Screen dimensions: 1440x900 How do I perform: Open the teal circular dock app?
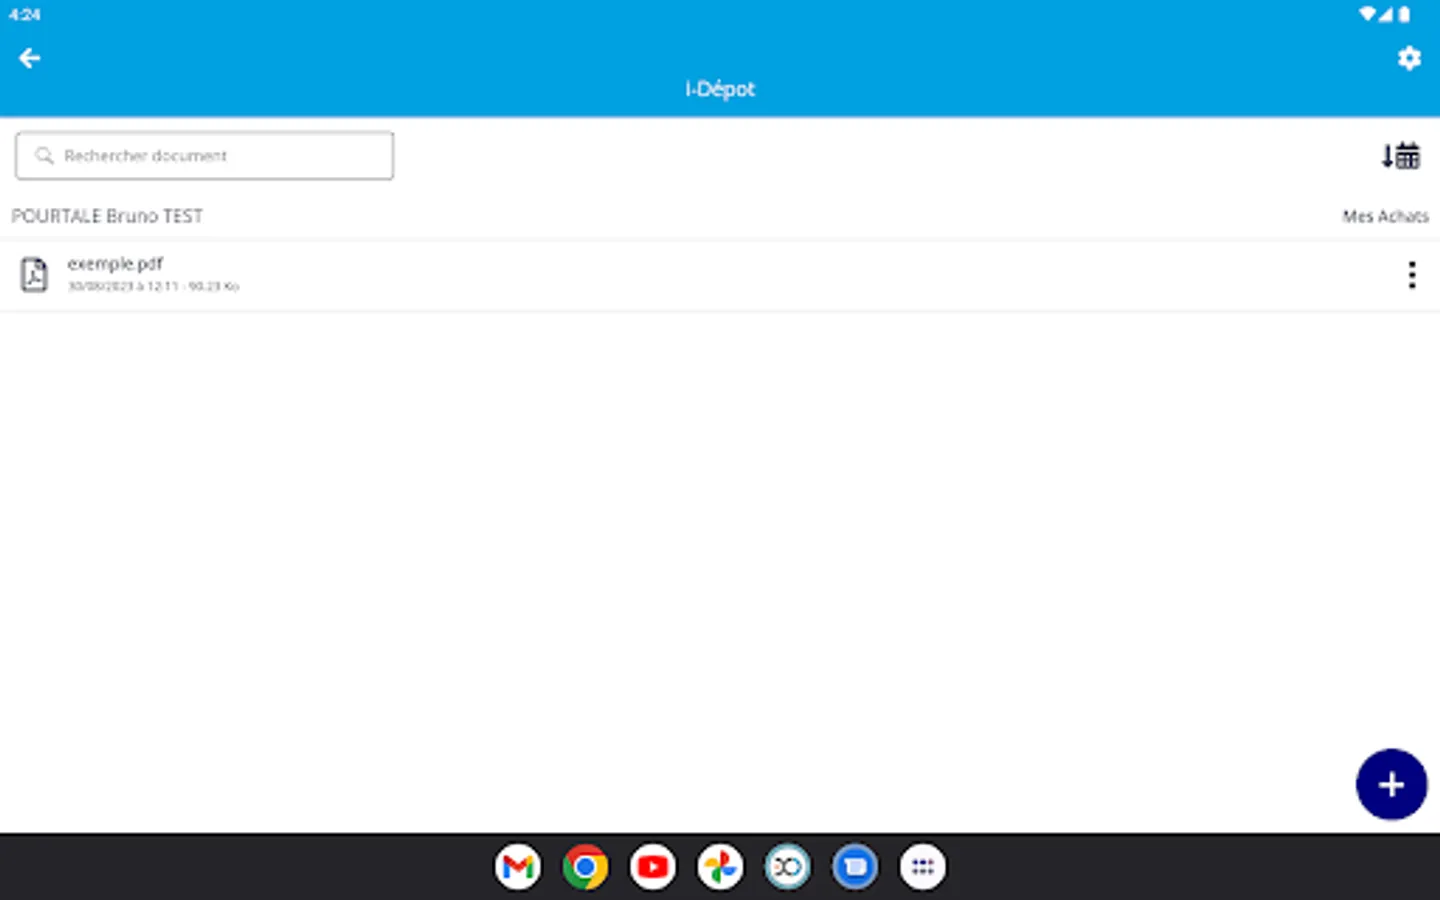click(788, 867)
